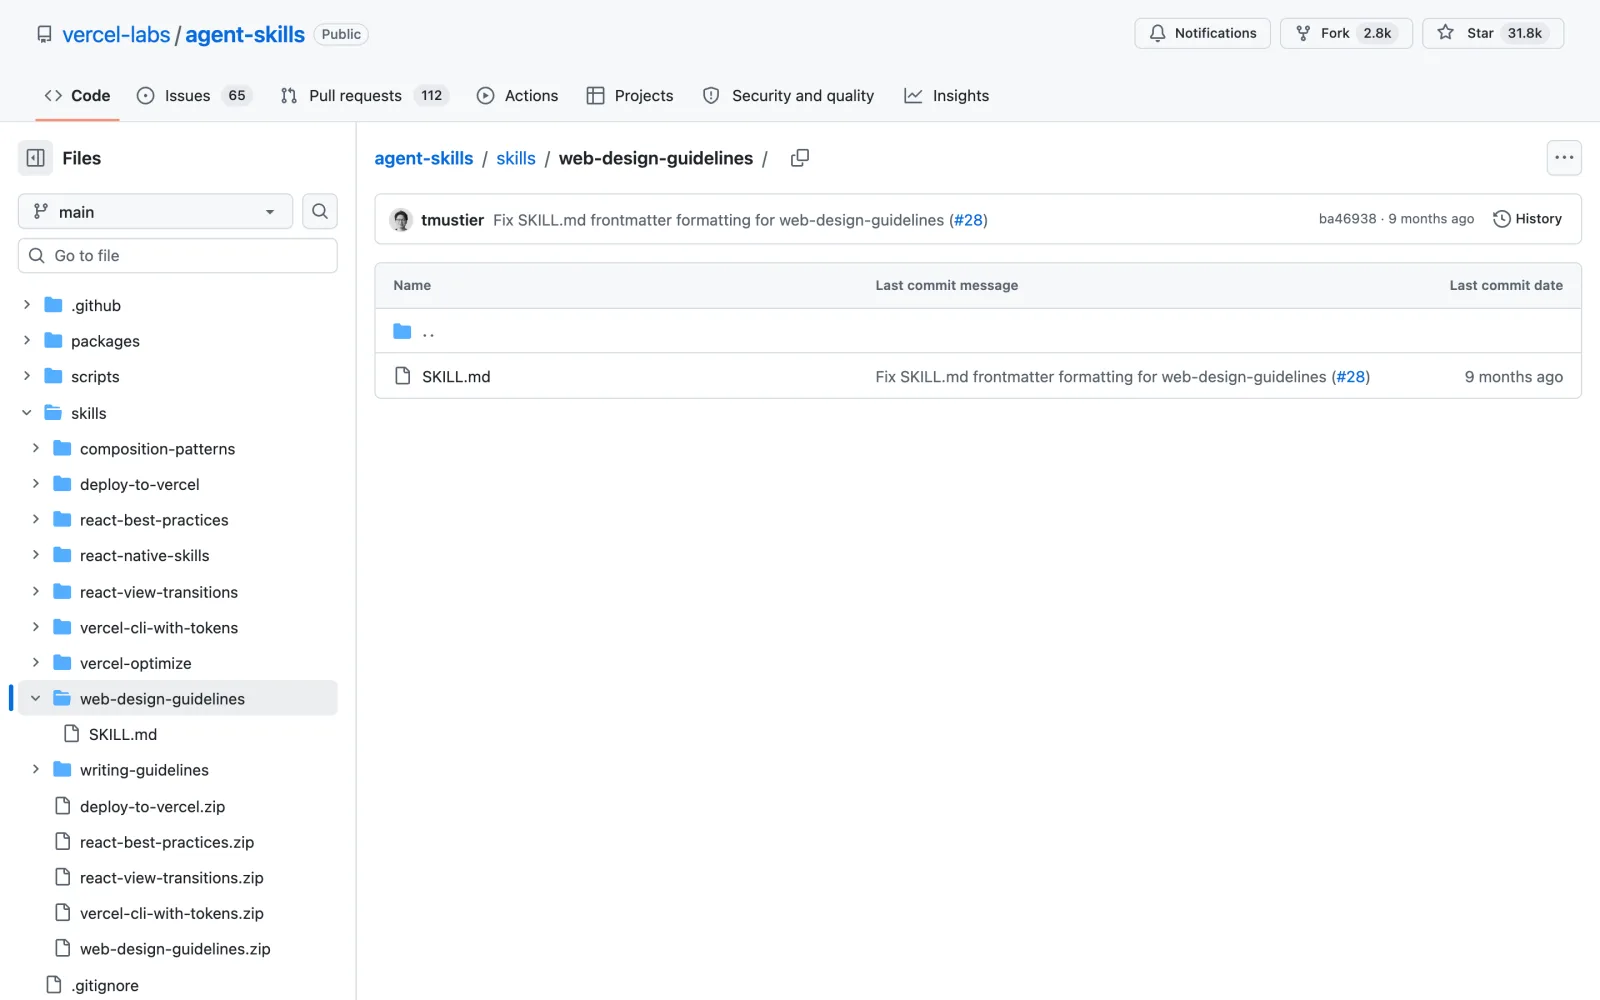The image size is (1600, 1000).
Task: Copy the web-design-guidelines path icon
Action: [x=800, y=158]
